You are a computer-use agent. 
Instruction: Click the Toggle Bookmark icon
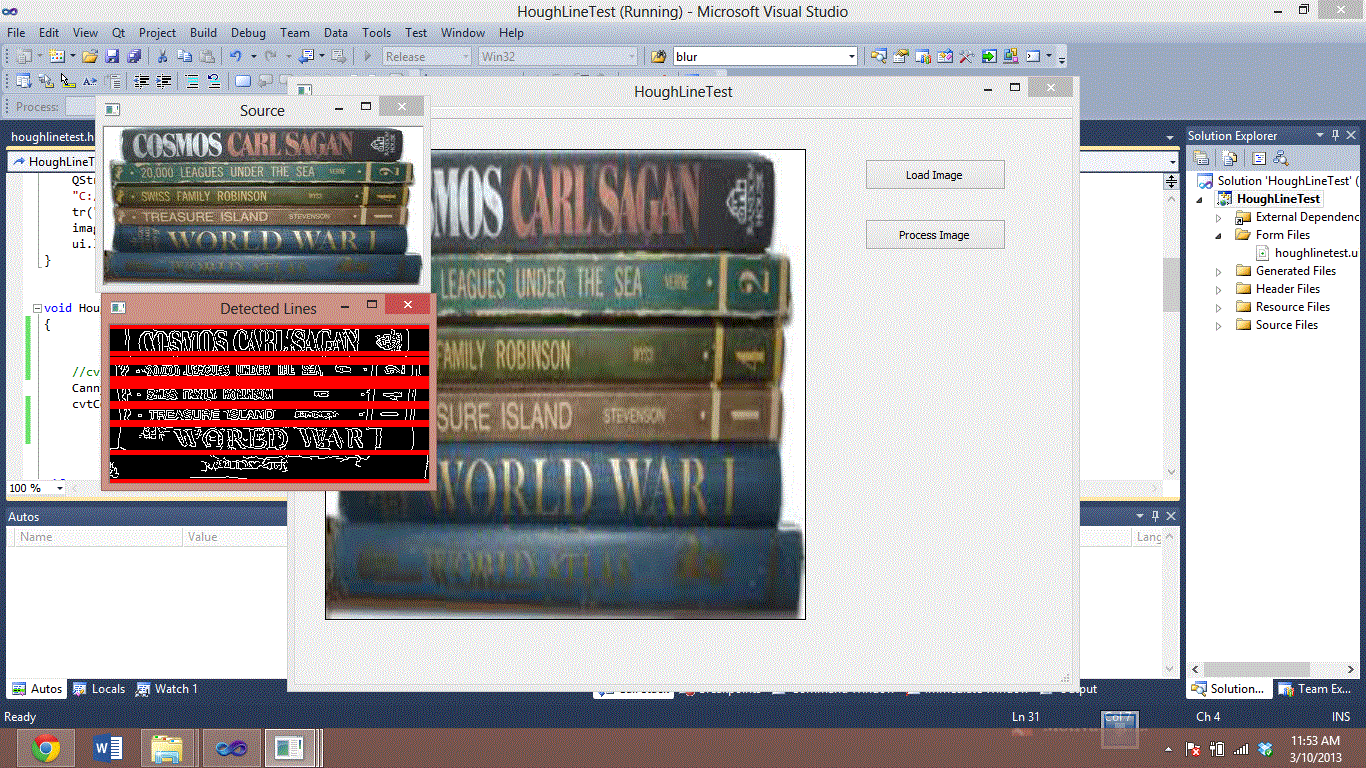point(243,81)
